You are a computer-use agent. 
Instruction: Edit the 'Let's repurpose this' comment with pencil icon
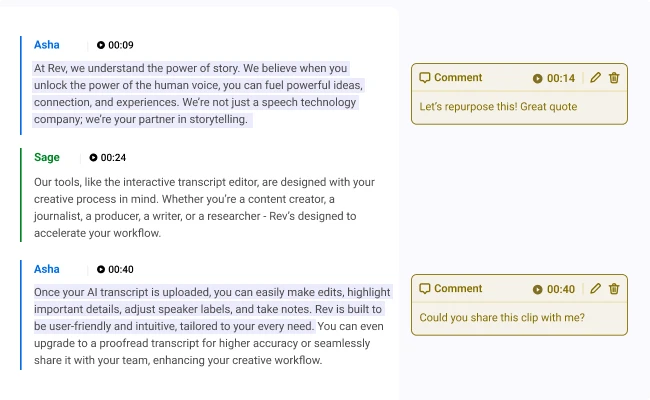tap(595, 78)
